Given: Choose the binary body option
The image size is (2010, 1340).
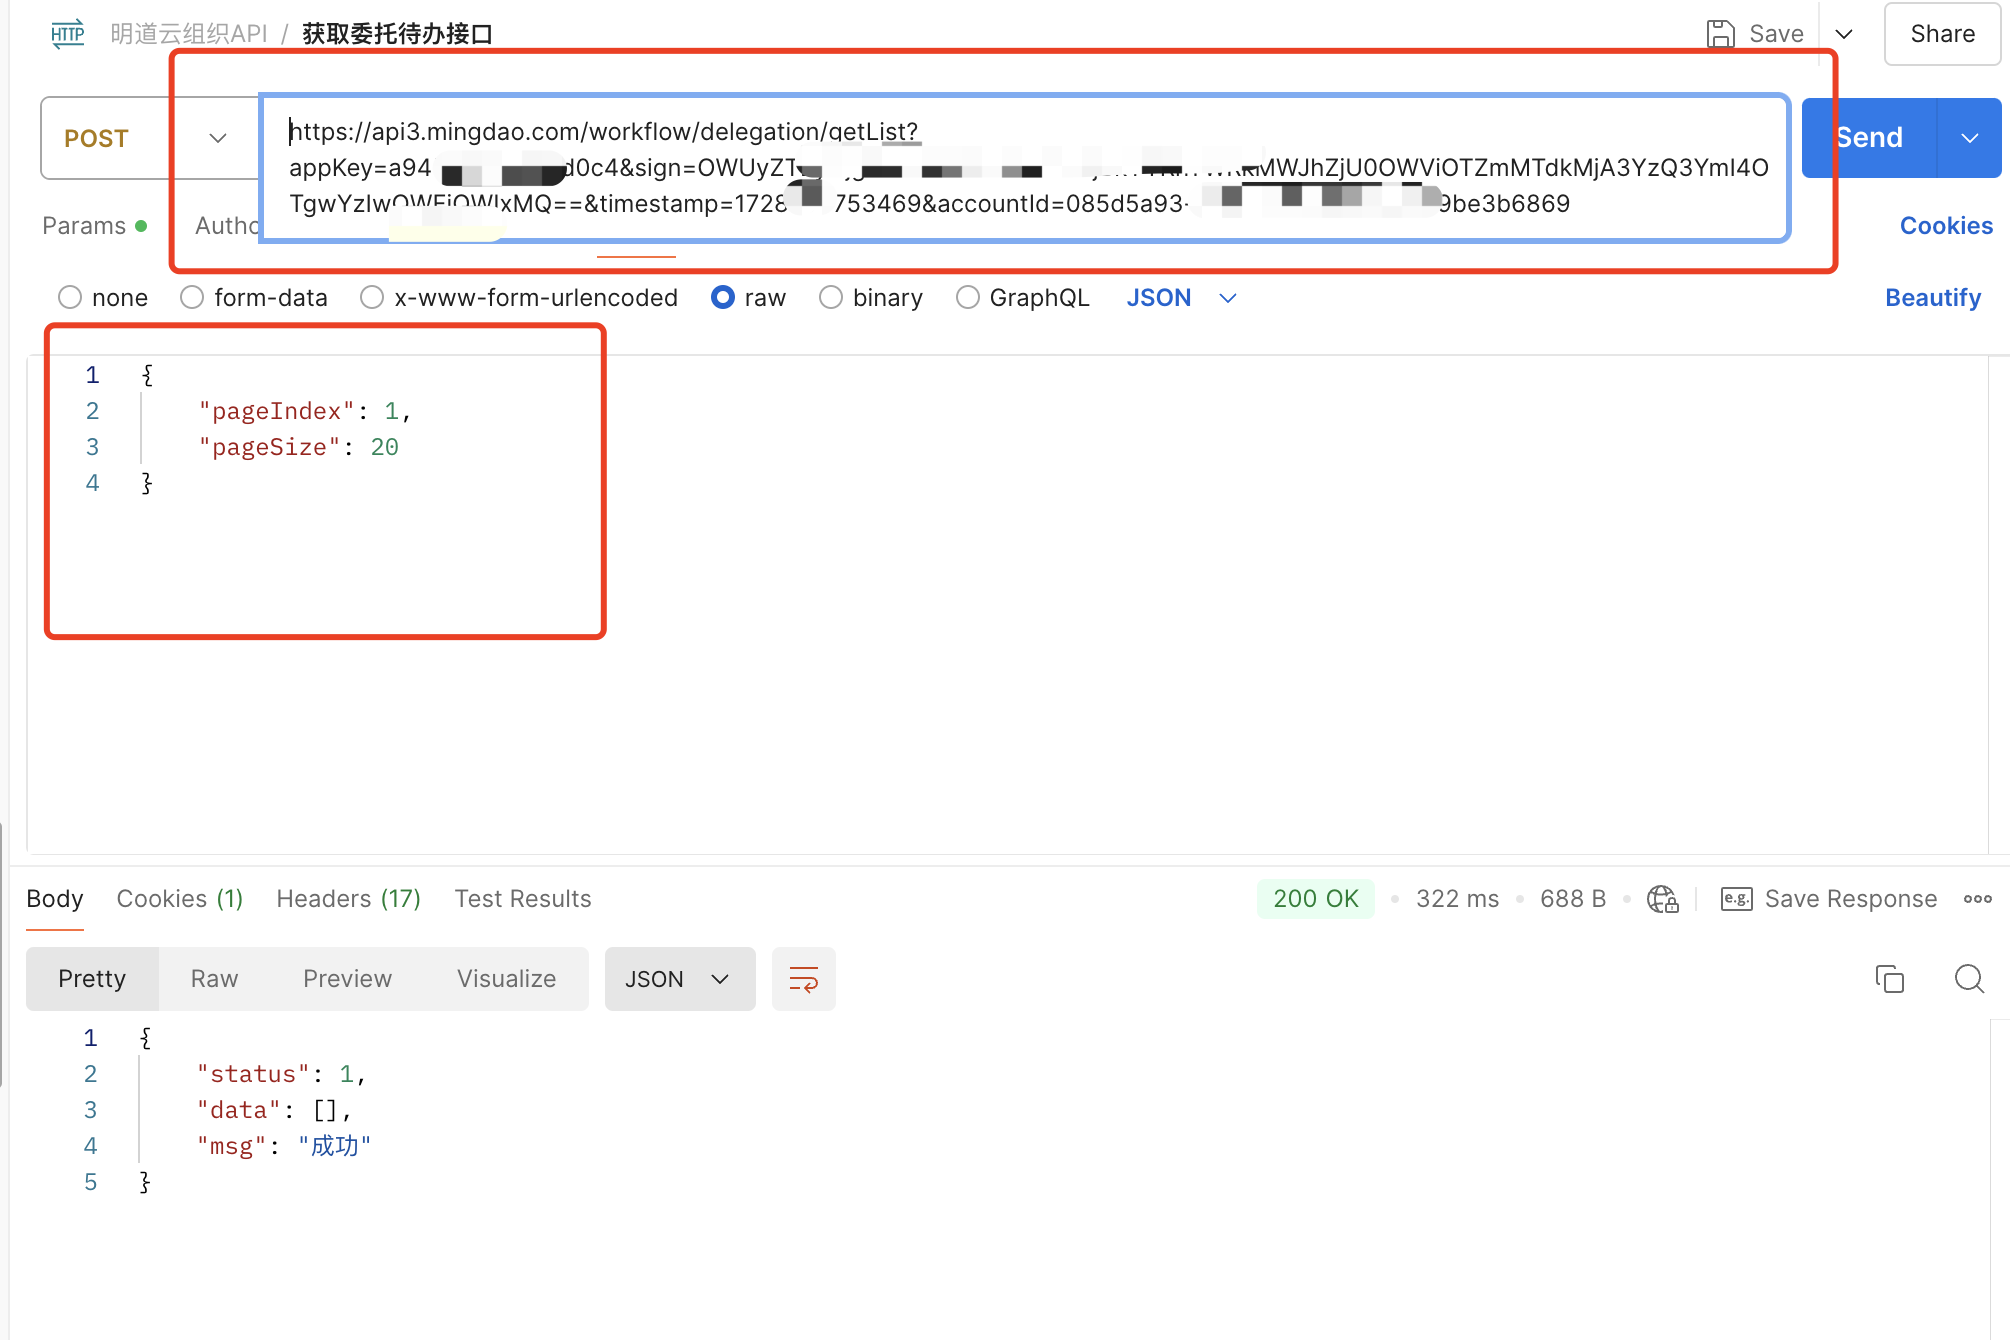Looking at the screenshot, I should click(831, 298).
